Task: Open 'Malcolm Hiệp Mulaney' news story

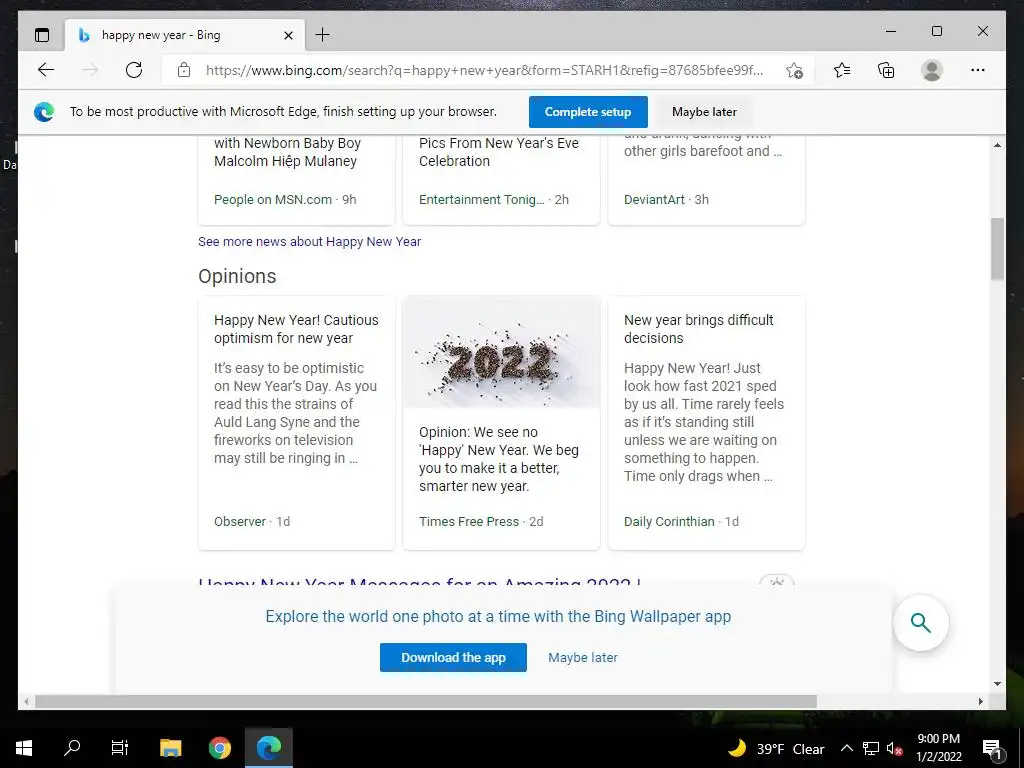Action: pos(287,152)
